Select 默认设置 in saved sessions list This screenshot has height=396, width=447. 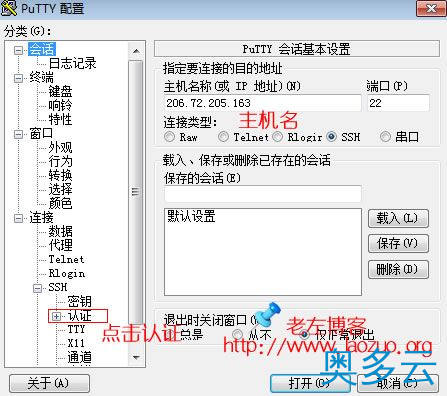click(x=191, y=216)
